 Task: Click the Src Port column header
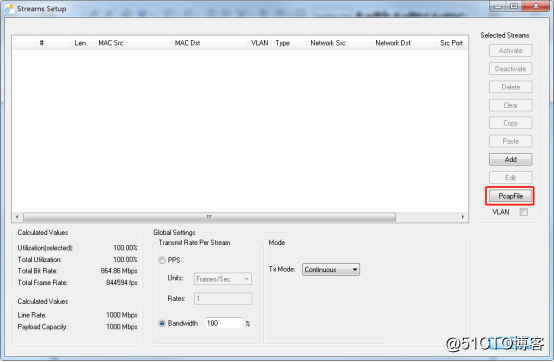pyautogui.click(x=452, y=43)
